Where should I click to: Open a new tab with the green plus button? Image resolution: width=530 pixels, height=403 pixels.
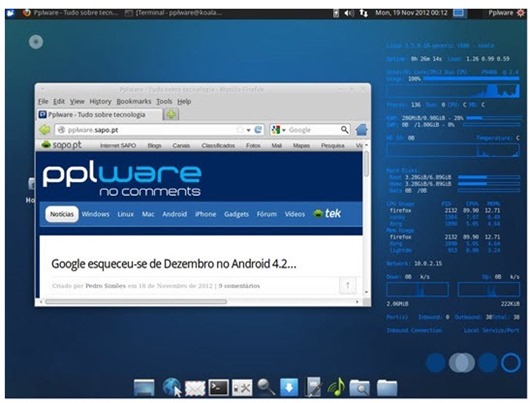click(171, 115)
